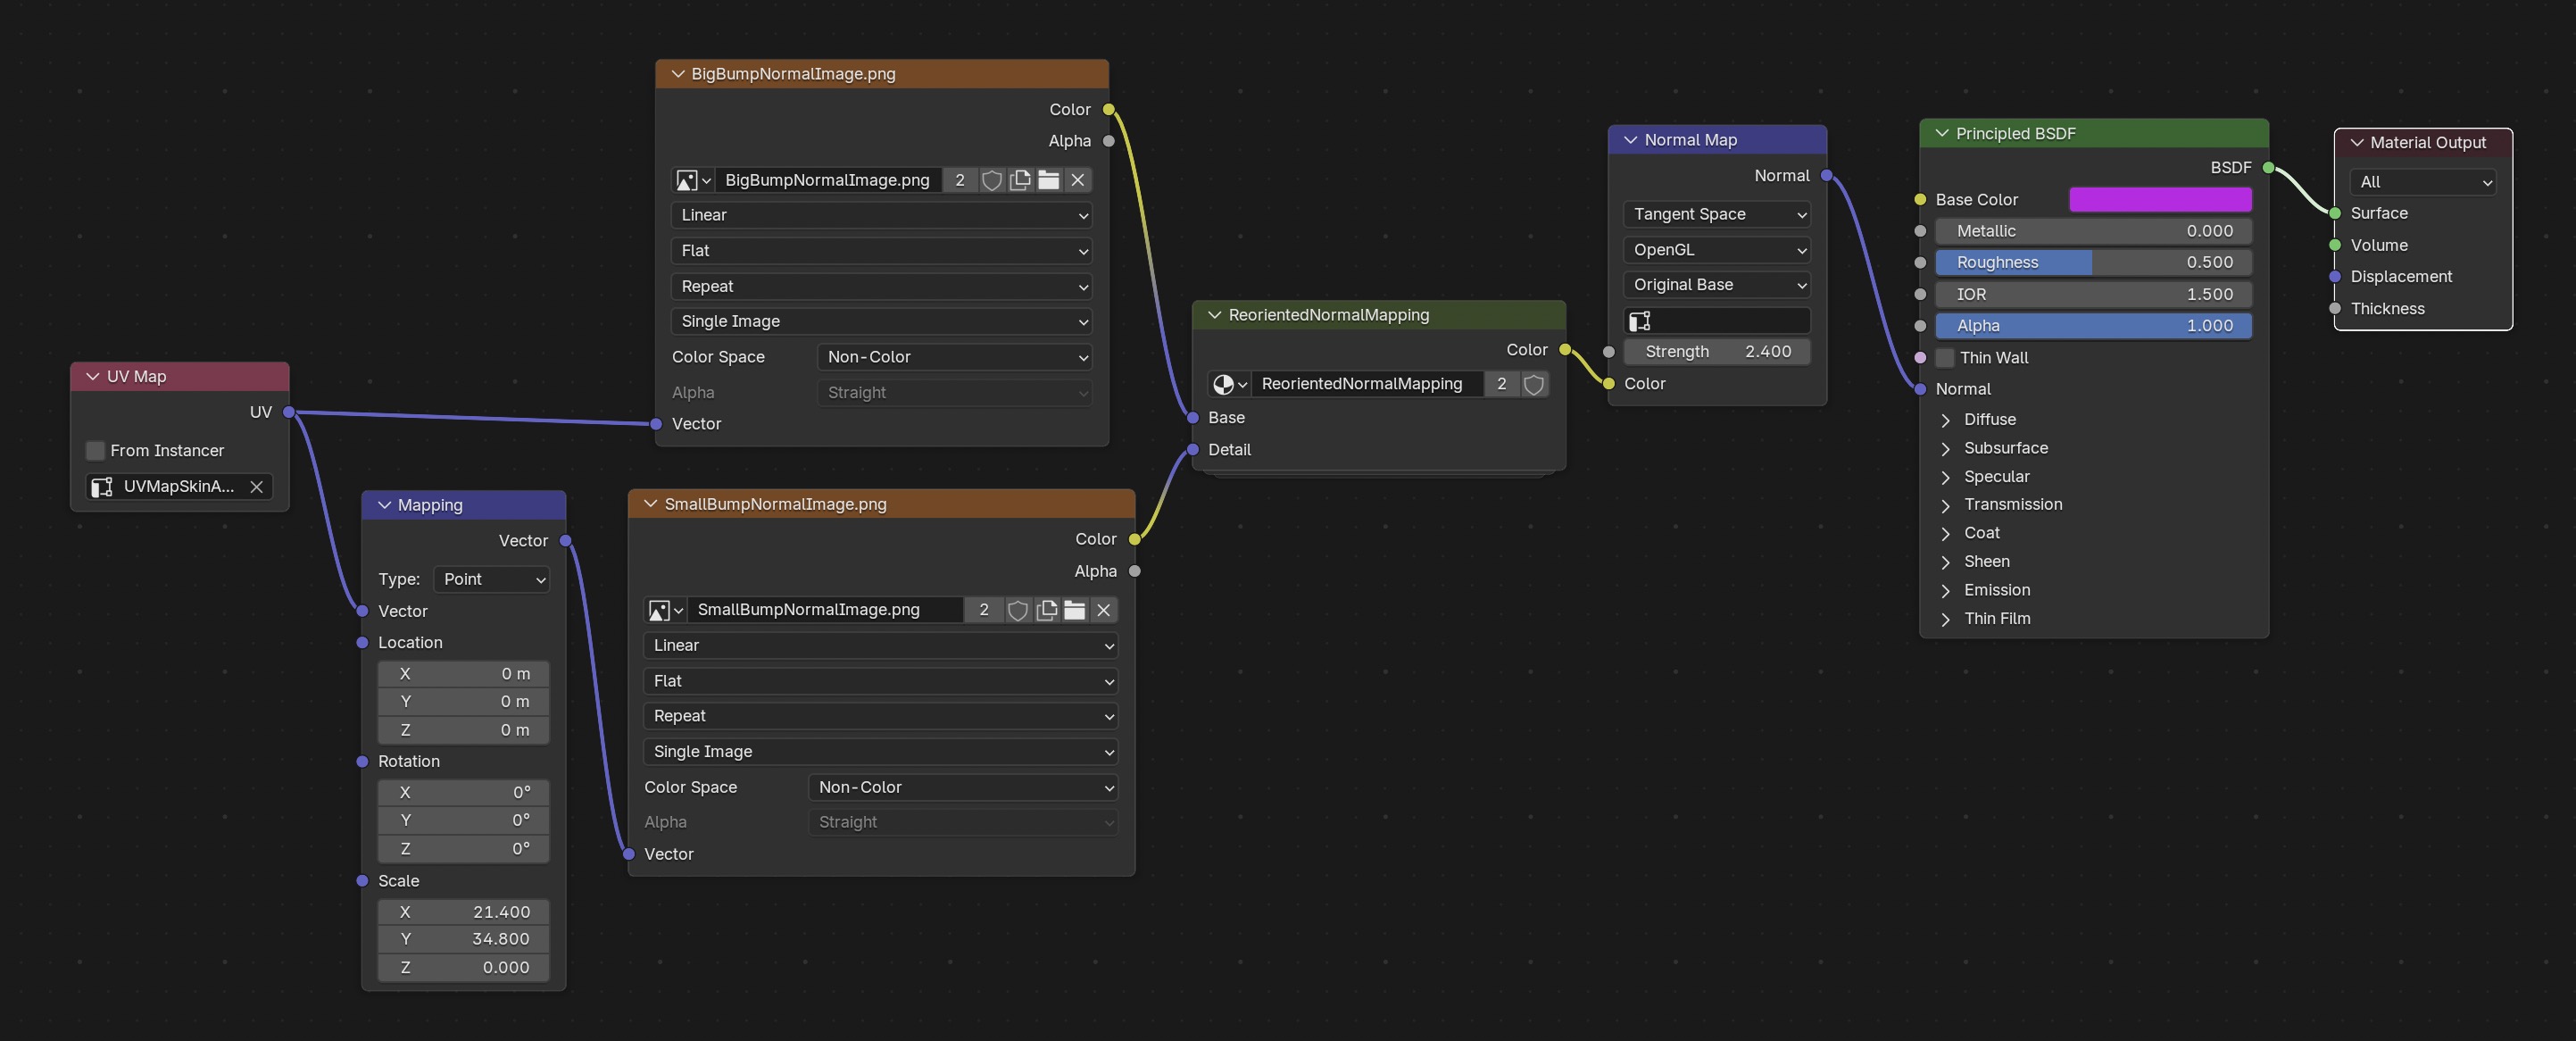Collapse the UV Map node header

click(x=93, y=377)
